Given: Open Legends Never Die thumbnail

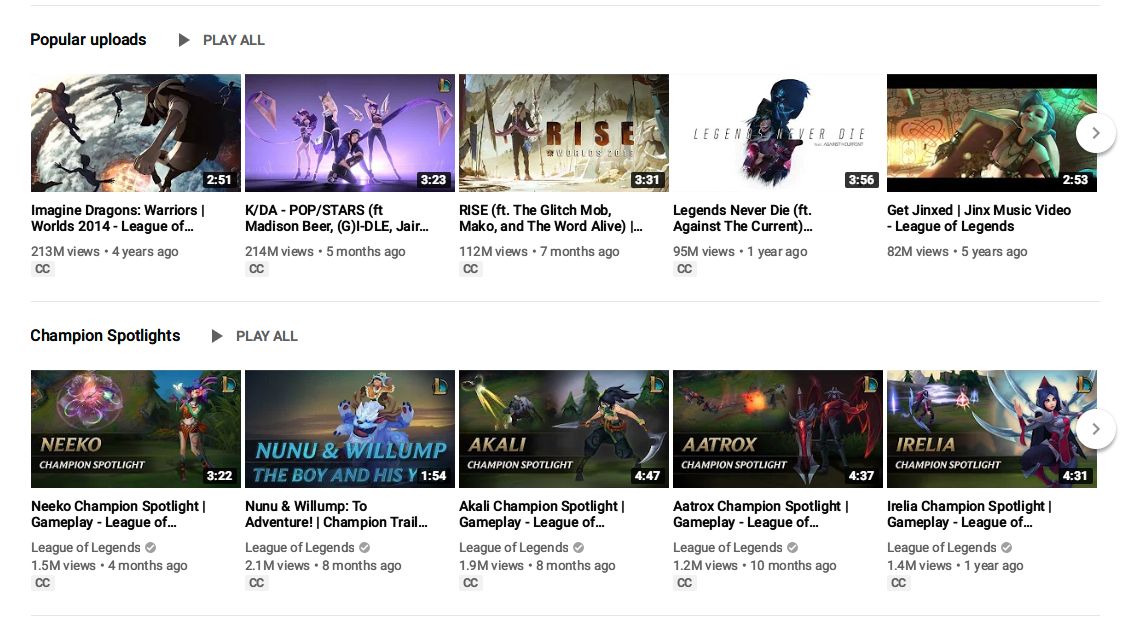Looking at the screenshot, I should 778,133.
